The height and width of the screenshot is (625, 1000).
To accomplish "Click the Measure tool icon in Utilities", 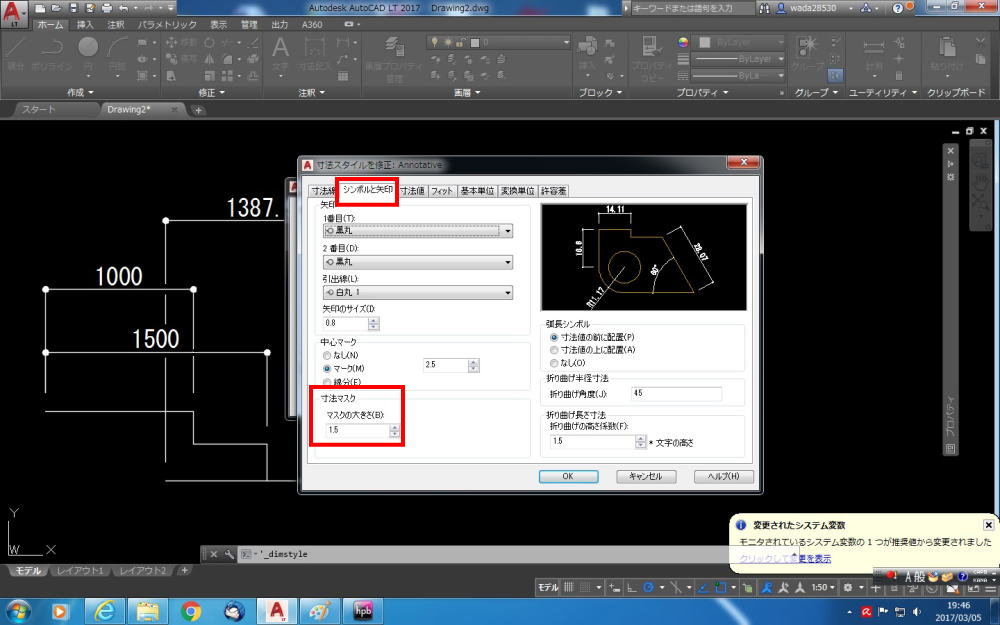I will [x=874, y=53].
